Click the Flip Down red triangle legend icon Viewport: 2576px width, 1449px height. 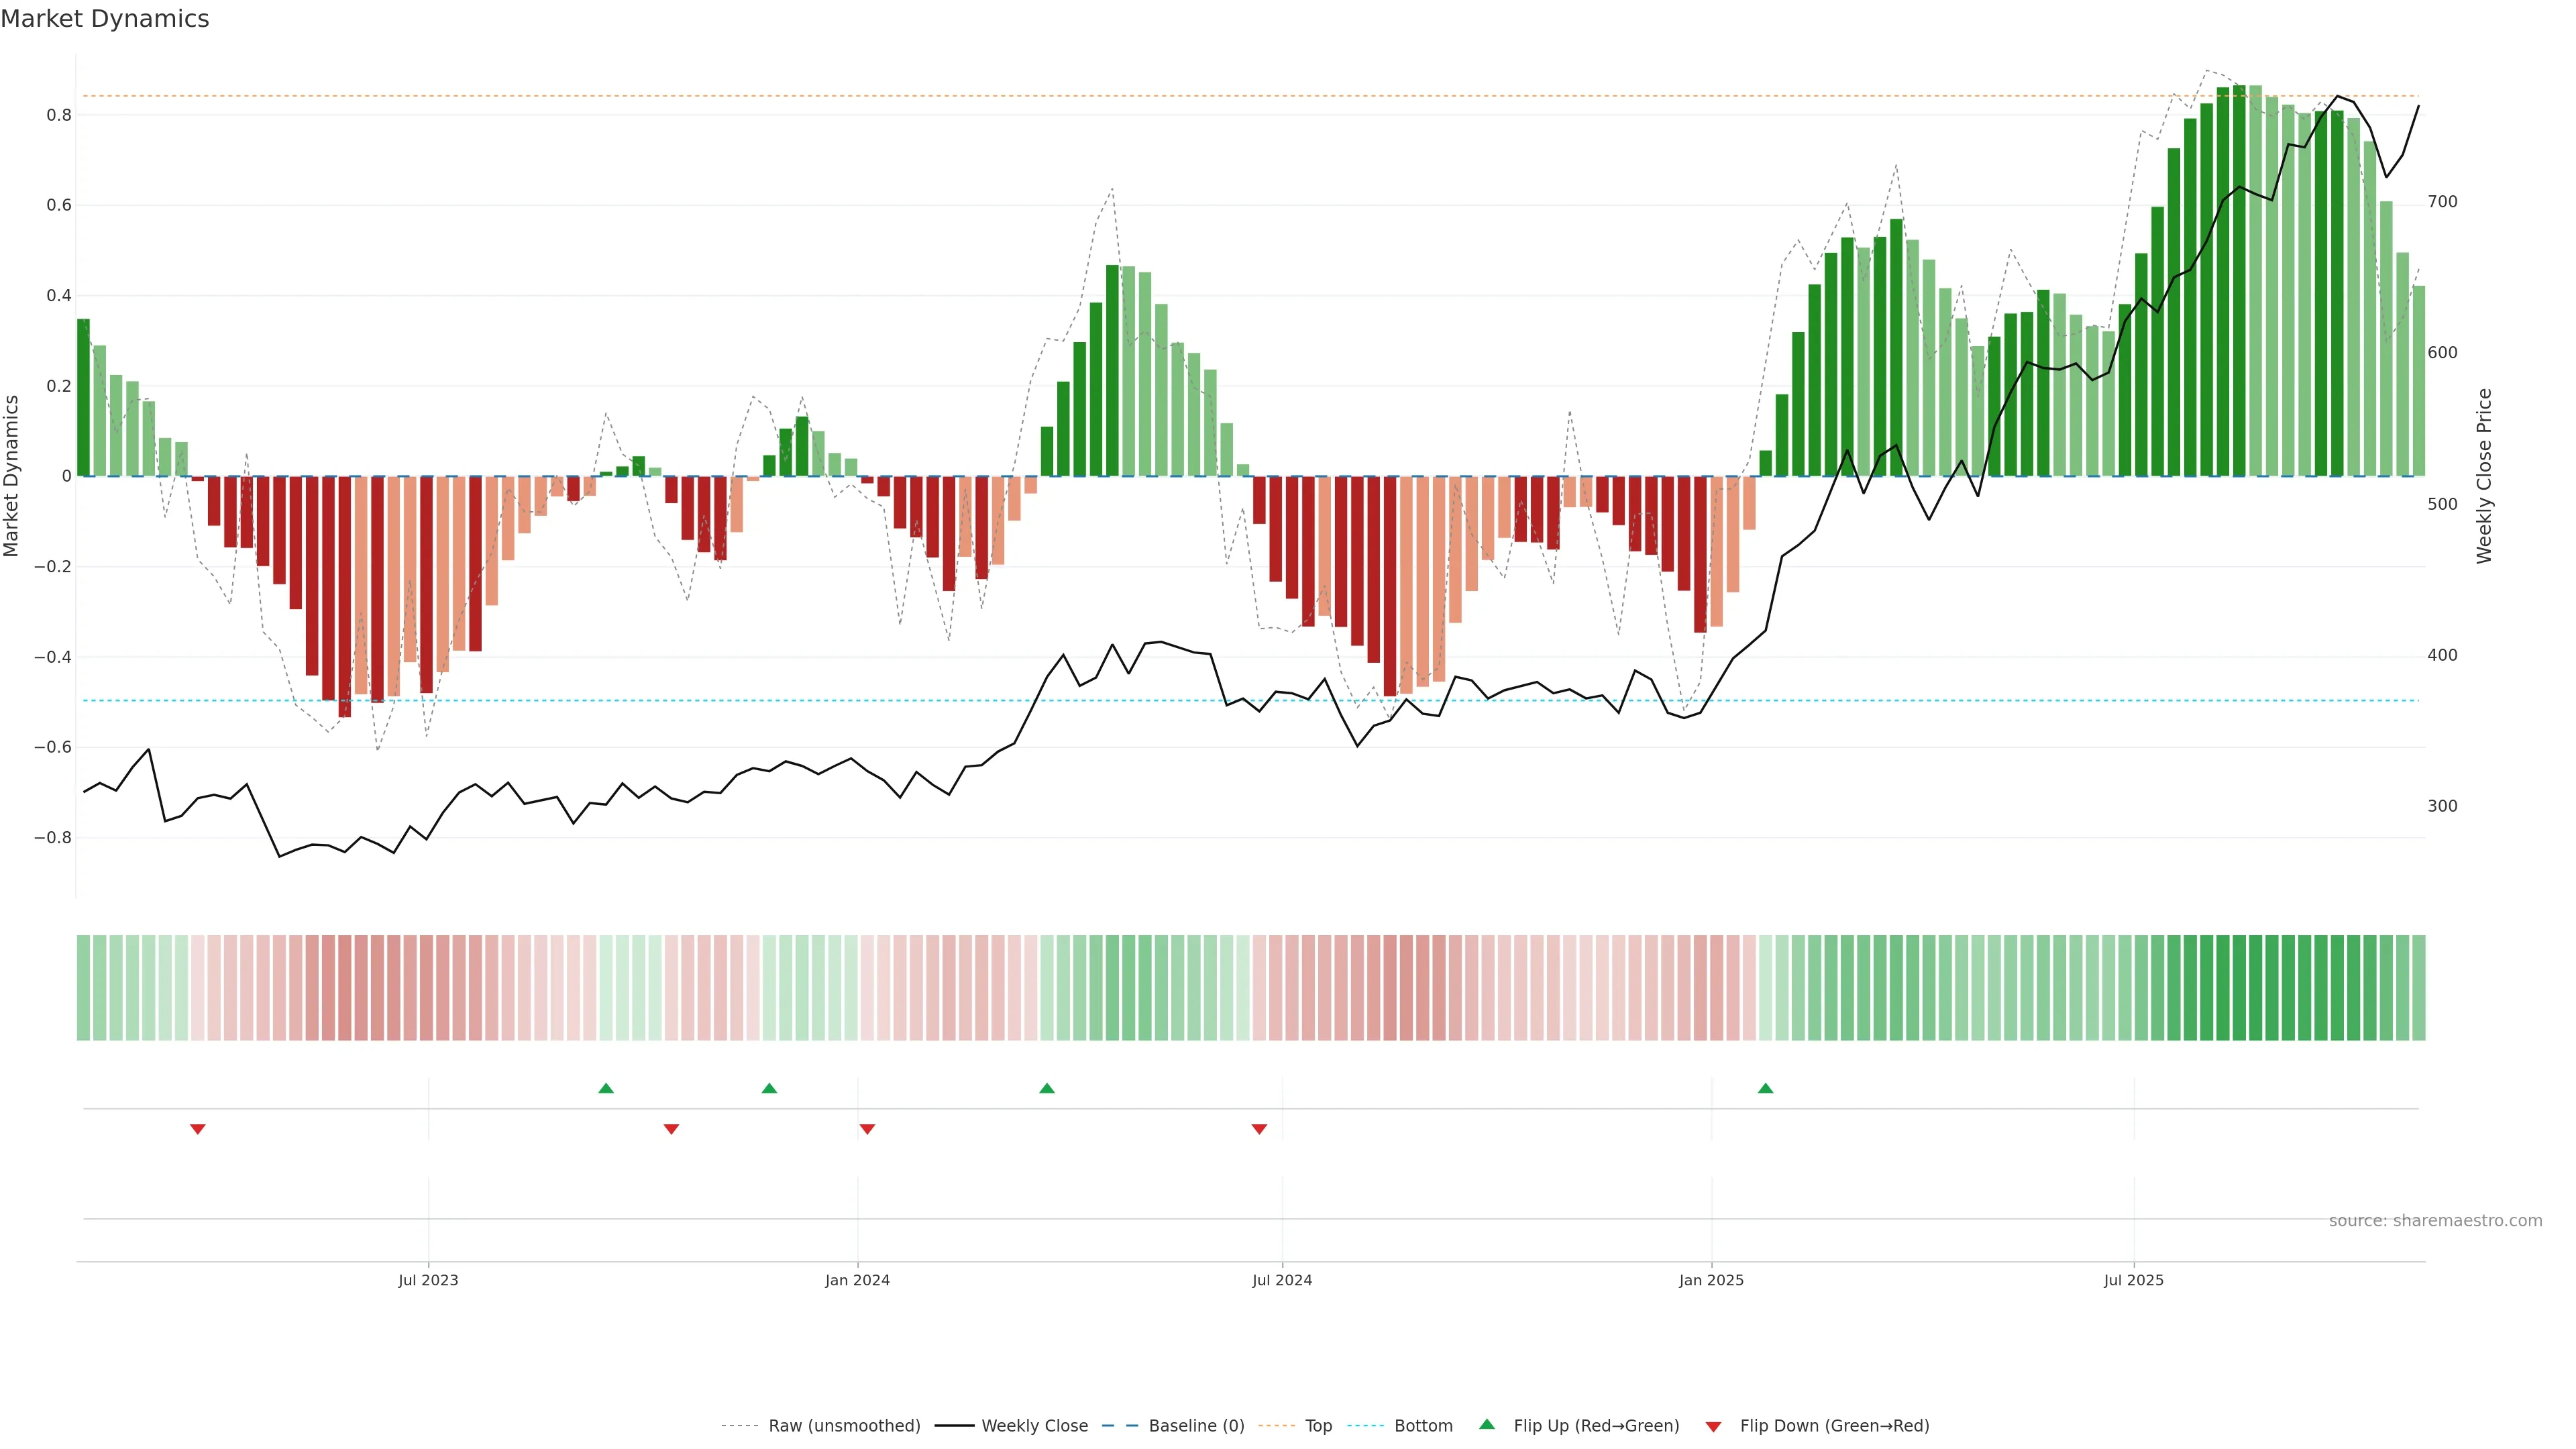1713,1427
